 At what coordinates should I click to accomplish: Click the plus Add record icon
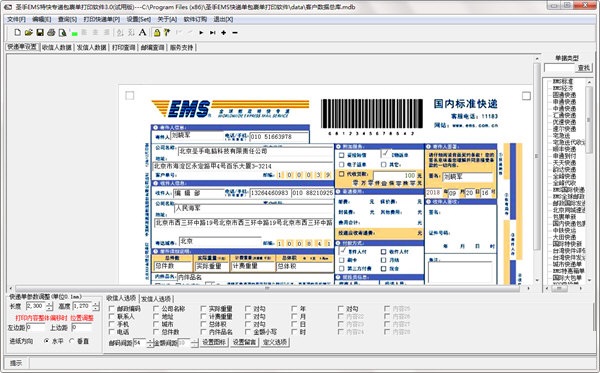point(223,33)
